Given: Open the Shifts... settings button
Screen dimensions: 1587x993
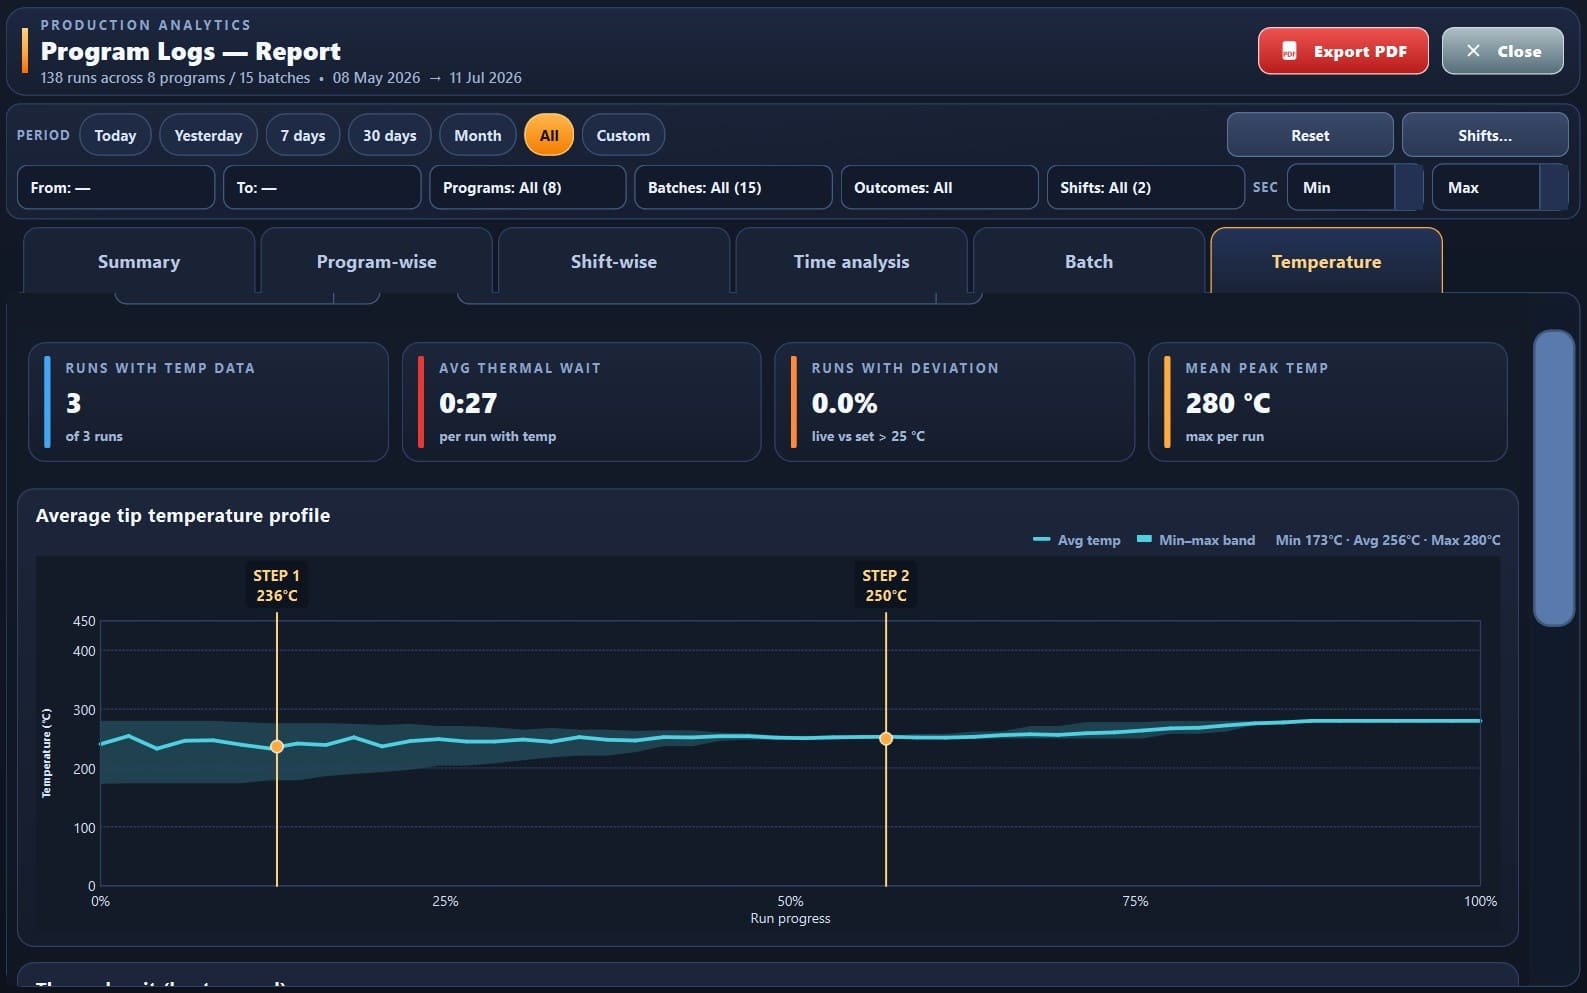Looking at the screenshot, I should coord(1485,135).
